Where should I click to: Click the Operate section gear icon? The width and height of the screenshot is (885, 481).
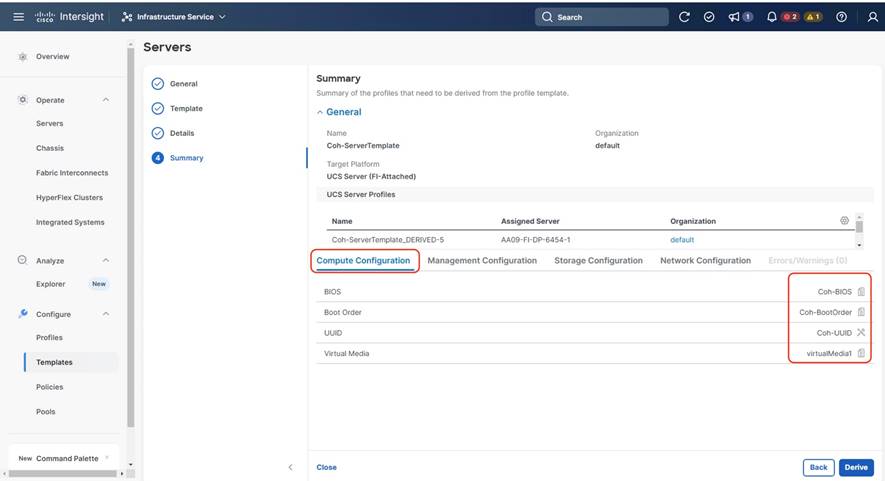coord(23,100)
